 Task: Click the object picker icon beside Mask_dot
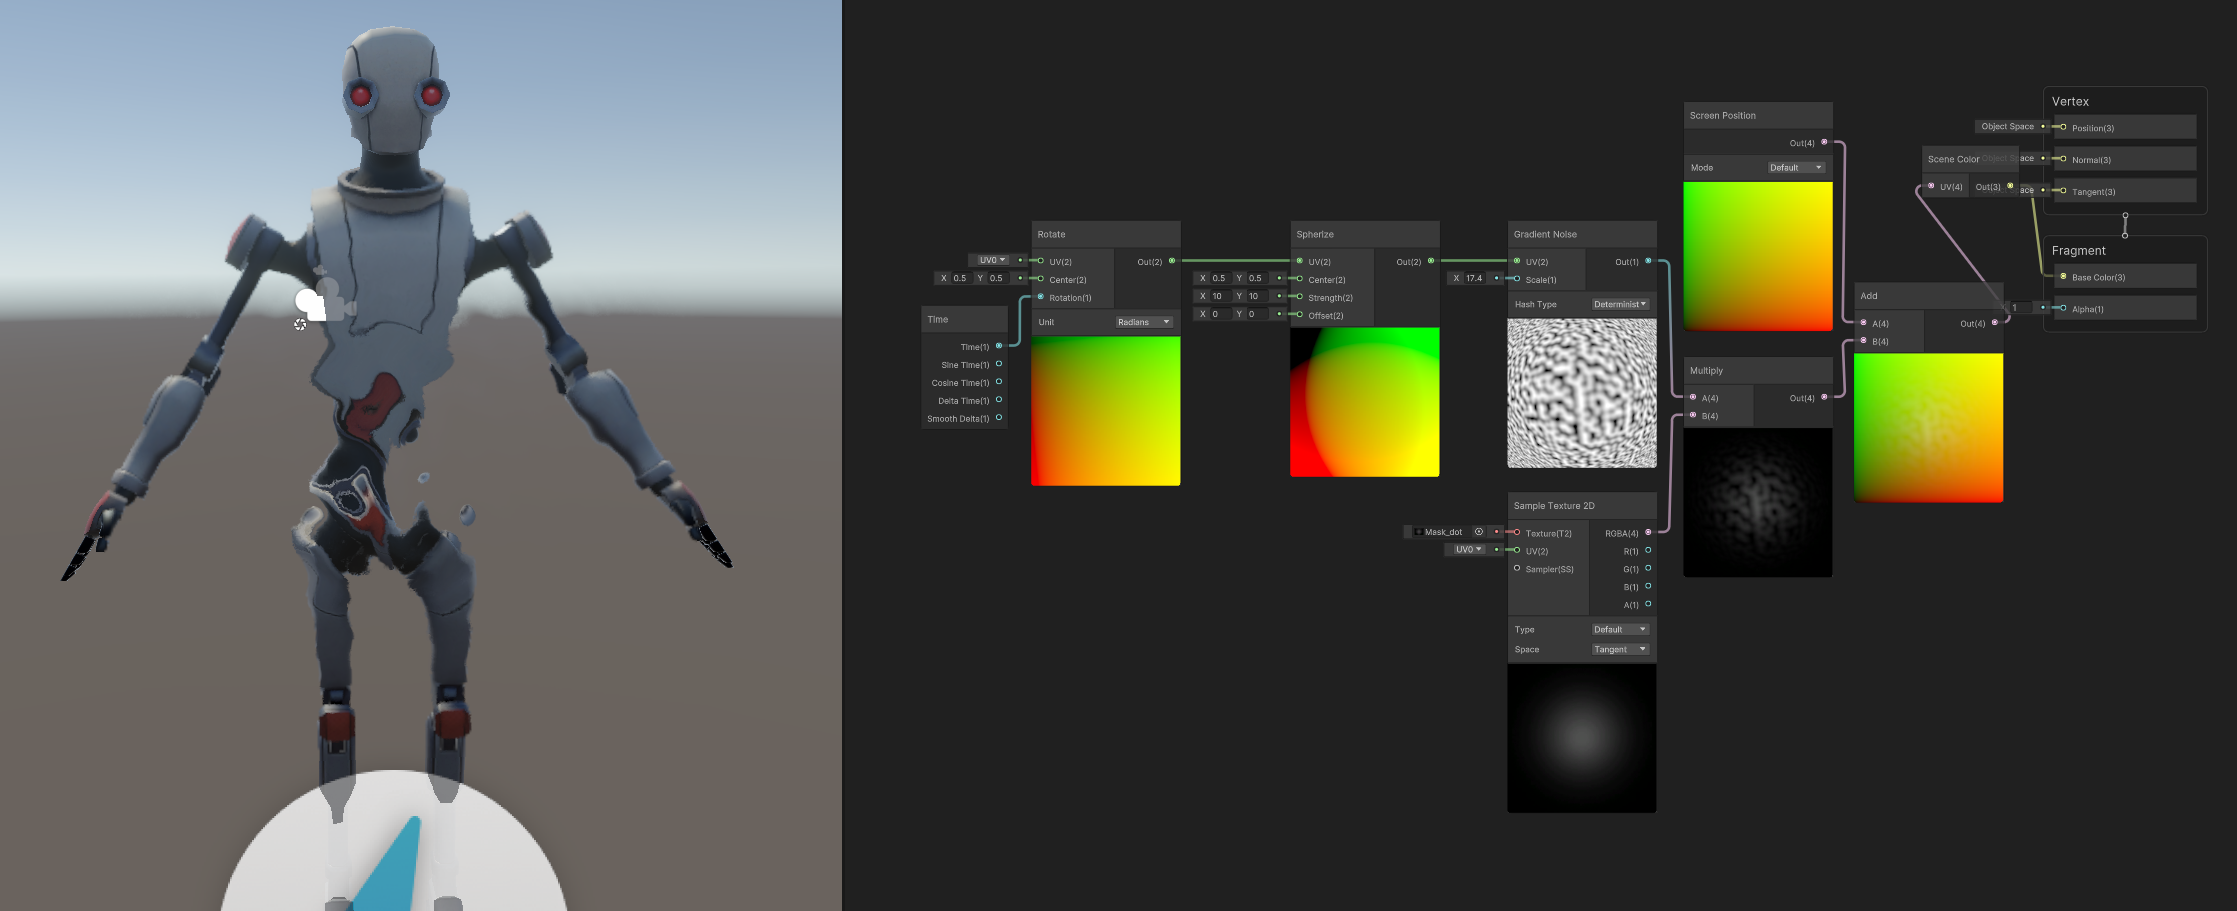[x=1478, y=532]
